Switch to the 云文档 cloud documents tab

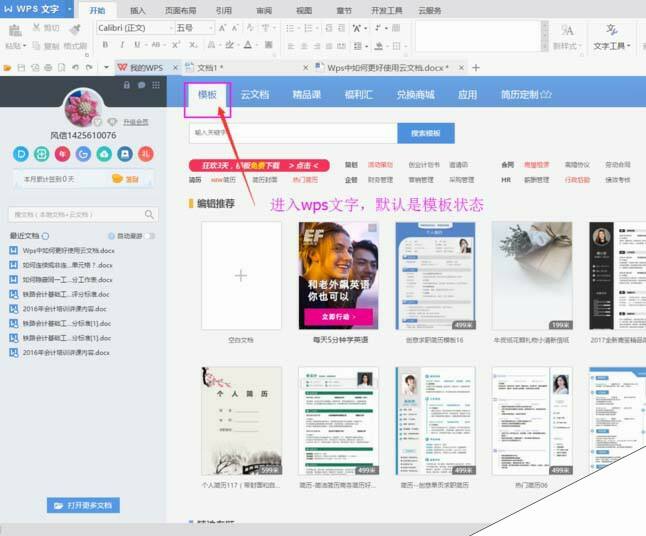click(x=255, y=95)
